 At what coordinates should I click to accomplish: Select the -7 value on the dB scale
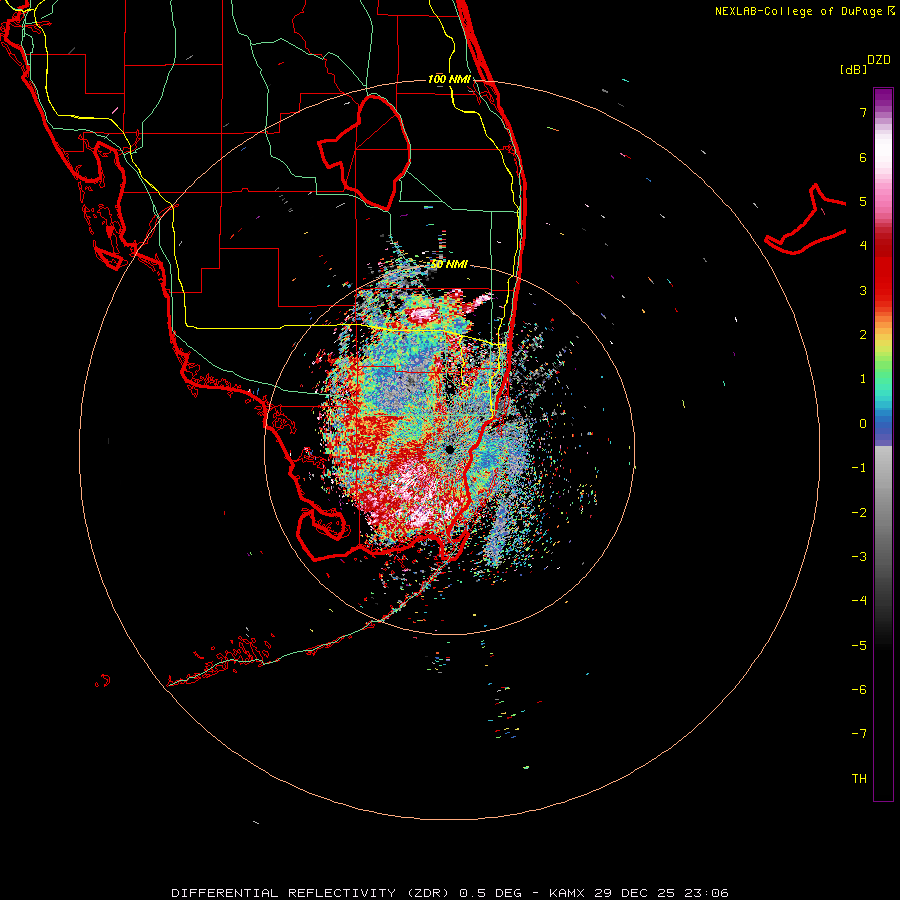click(859, 734)
